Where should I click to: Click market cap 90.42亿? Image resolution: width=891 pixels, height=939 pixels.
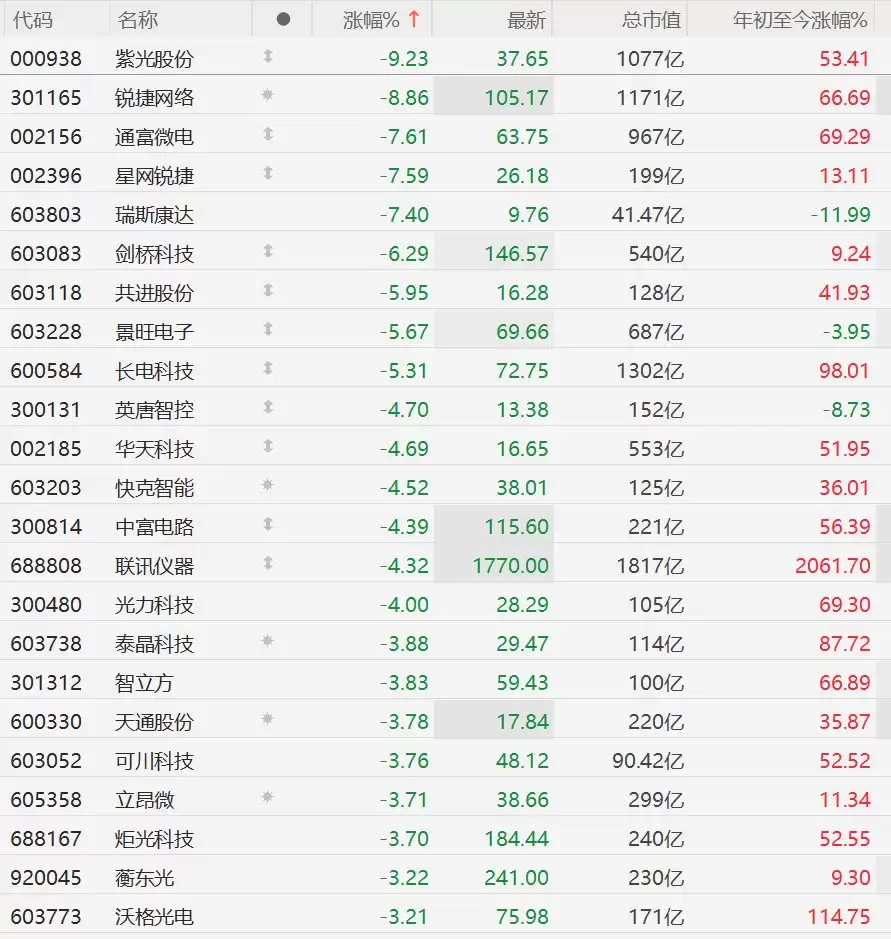coord(648,761)
